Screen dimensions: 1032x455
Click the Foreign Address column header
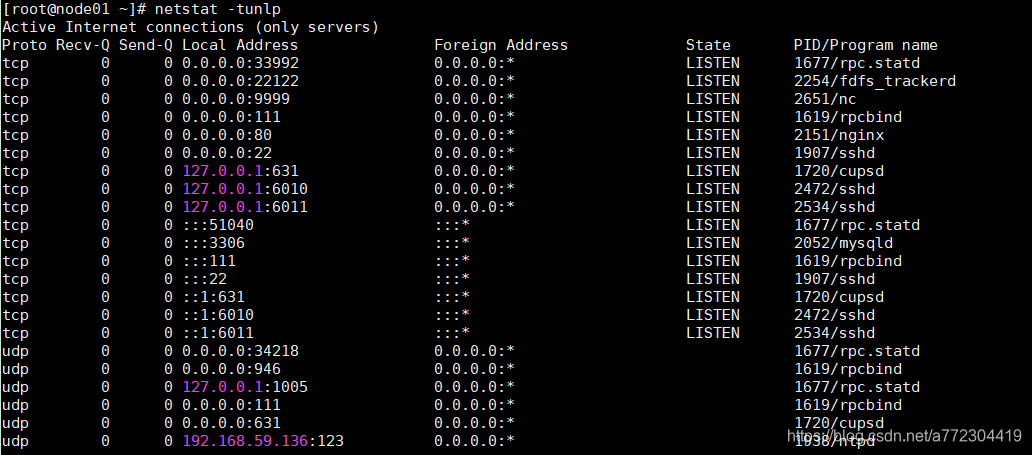click(x=501, y=45)
